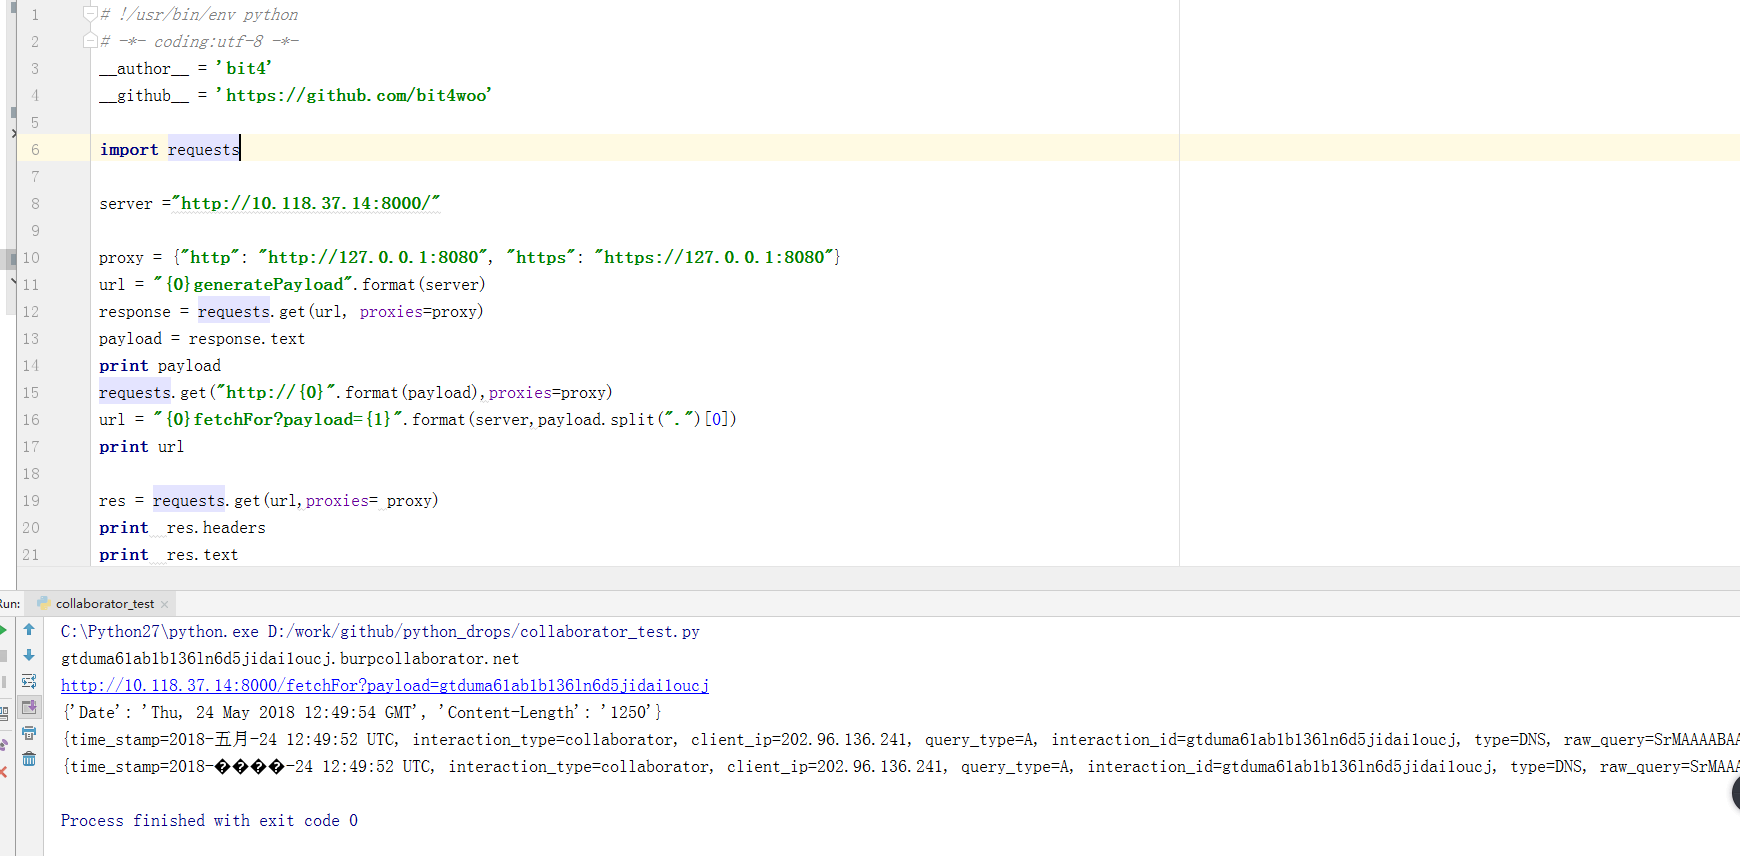Click 'res.text' on line 21

coord(202,555)
